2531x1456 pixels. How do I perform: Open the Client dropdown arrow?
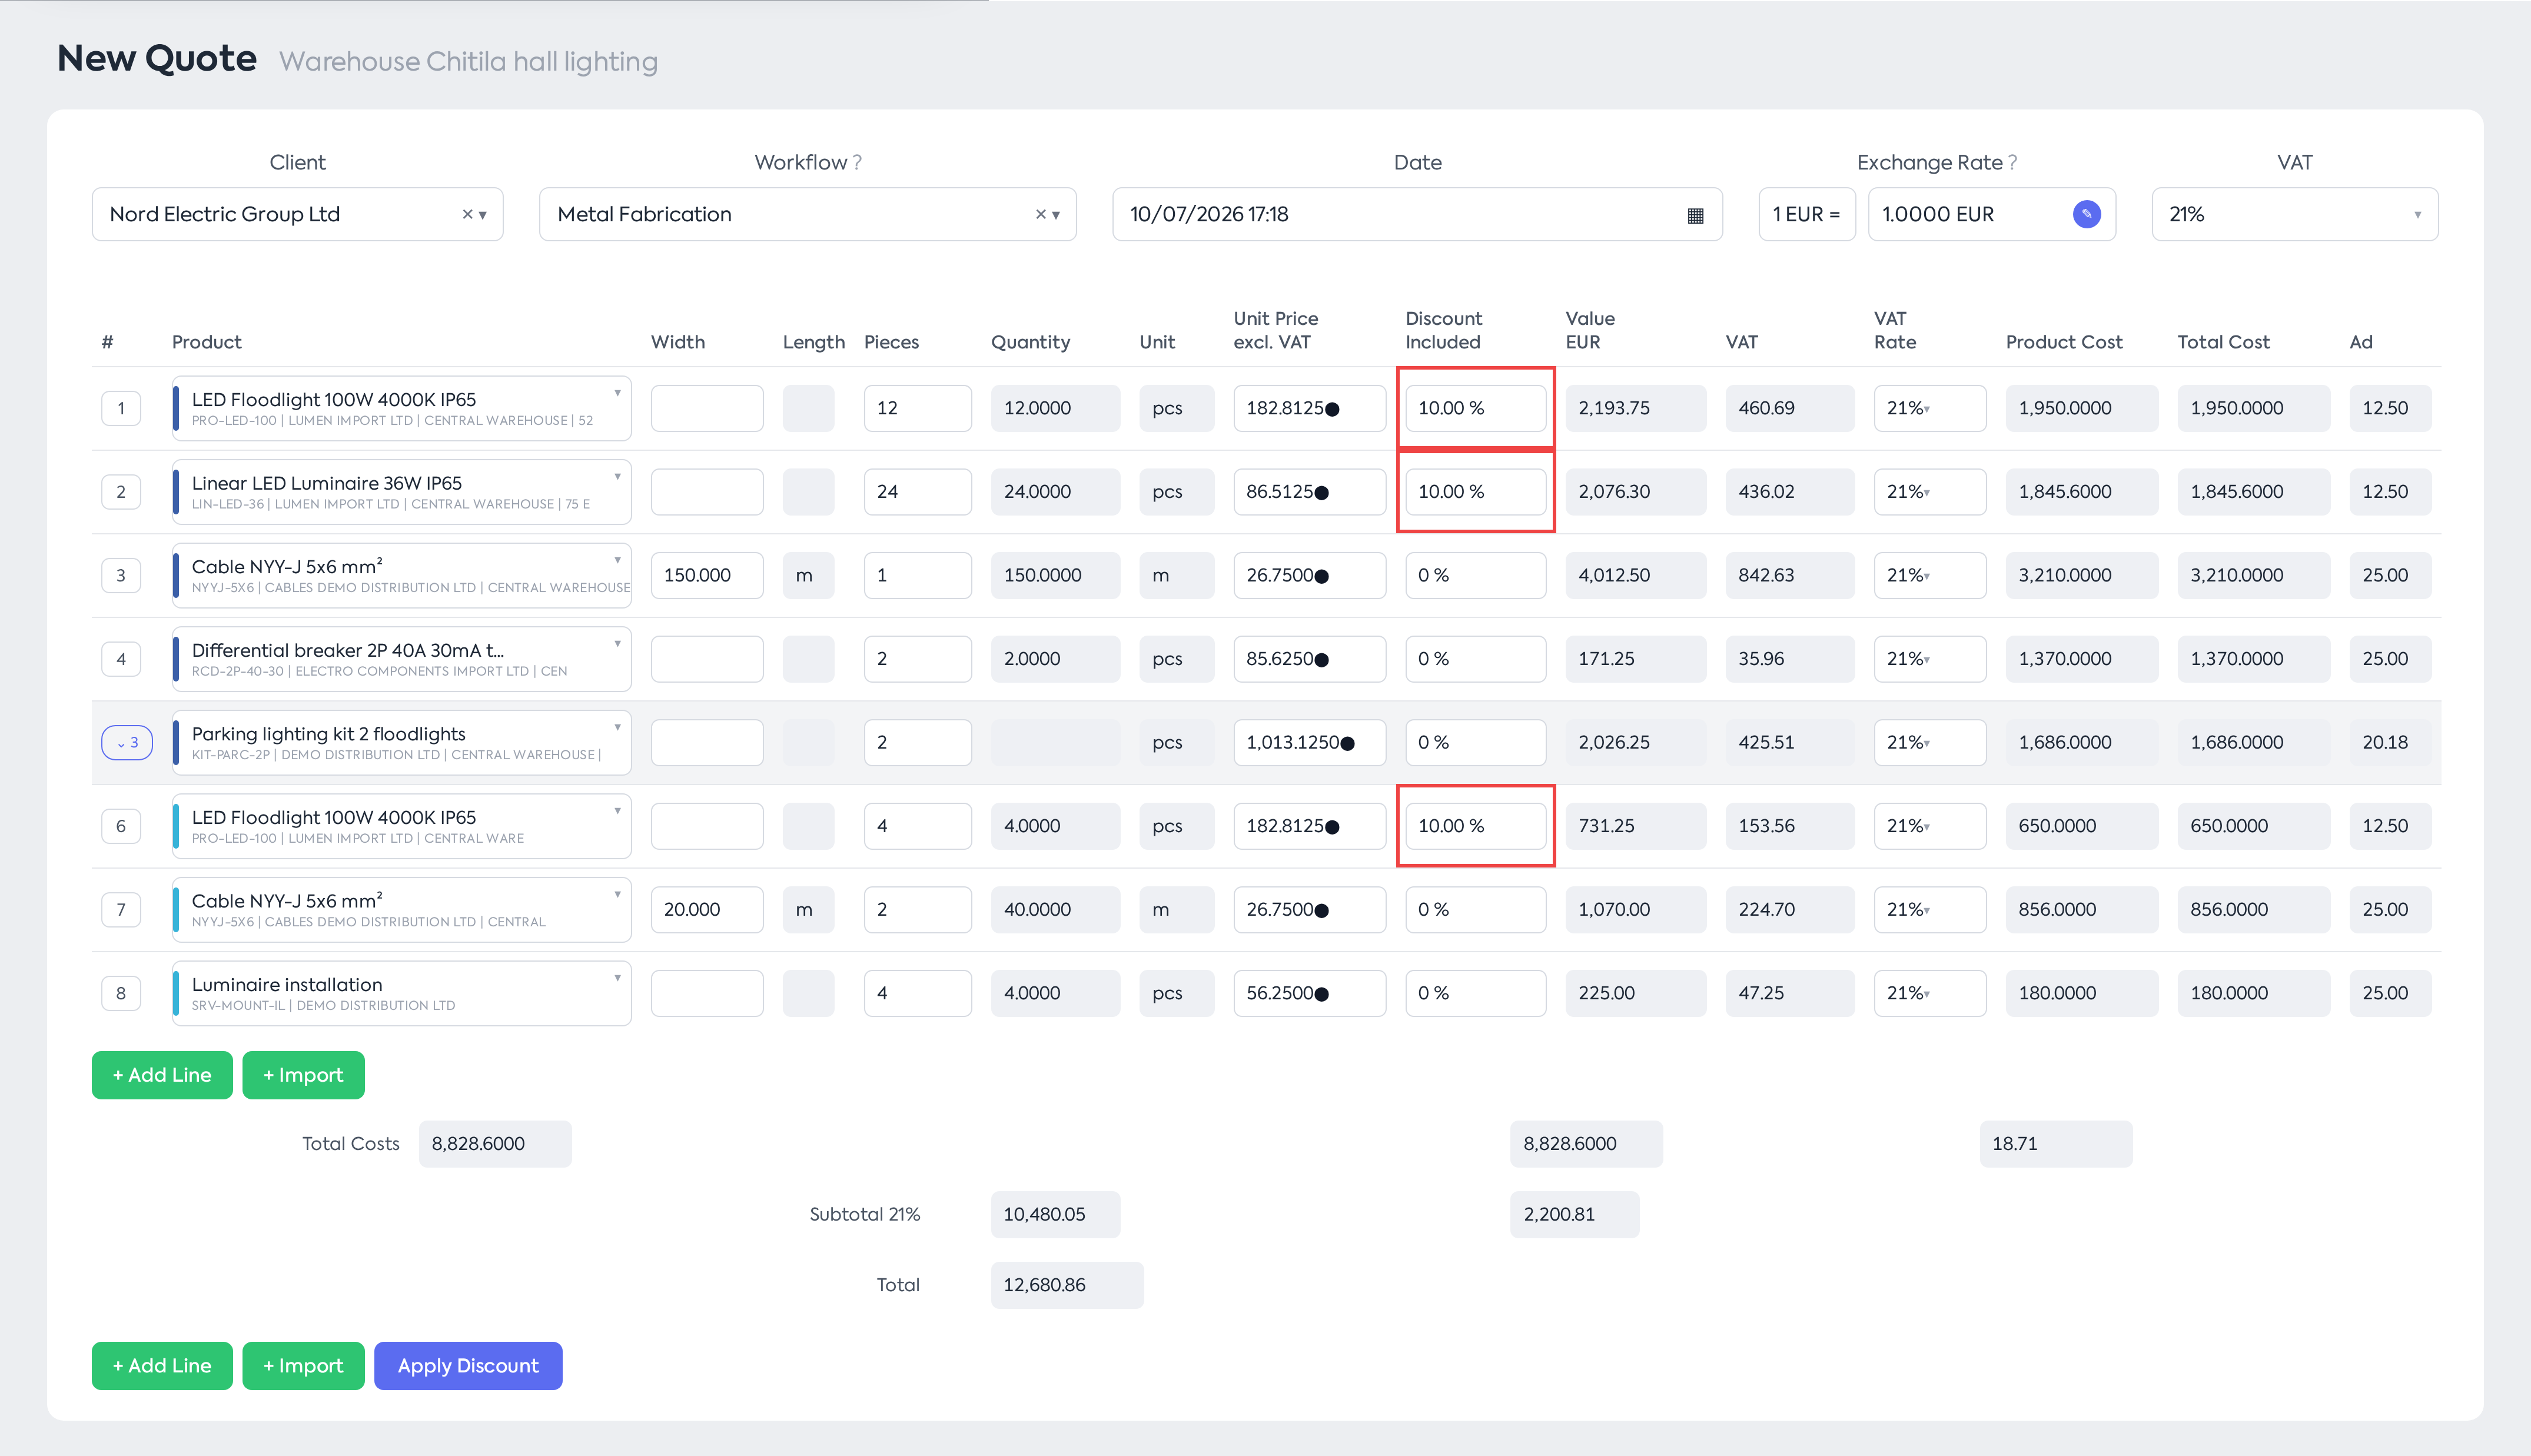tap(483, 215)
